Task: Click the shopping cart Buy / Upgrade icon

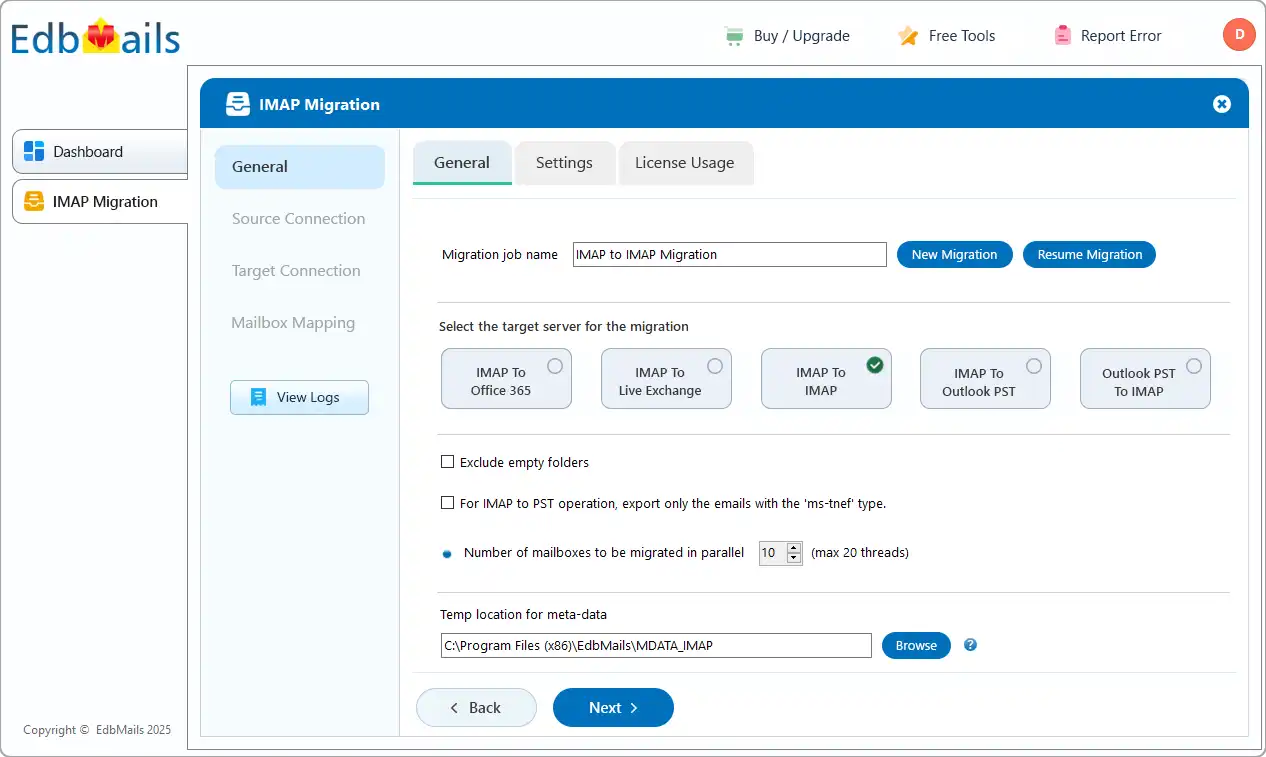Action: (x=734, y=36)
